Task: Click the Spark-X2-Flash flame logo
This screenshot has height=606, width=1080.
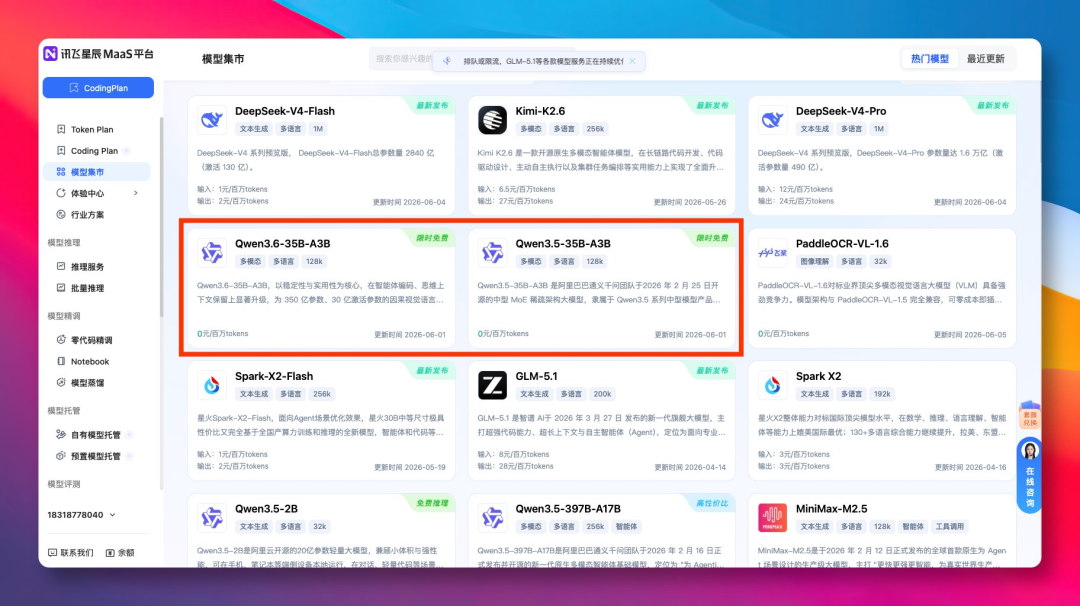Action: point(211,385)
